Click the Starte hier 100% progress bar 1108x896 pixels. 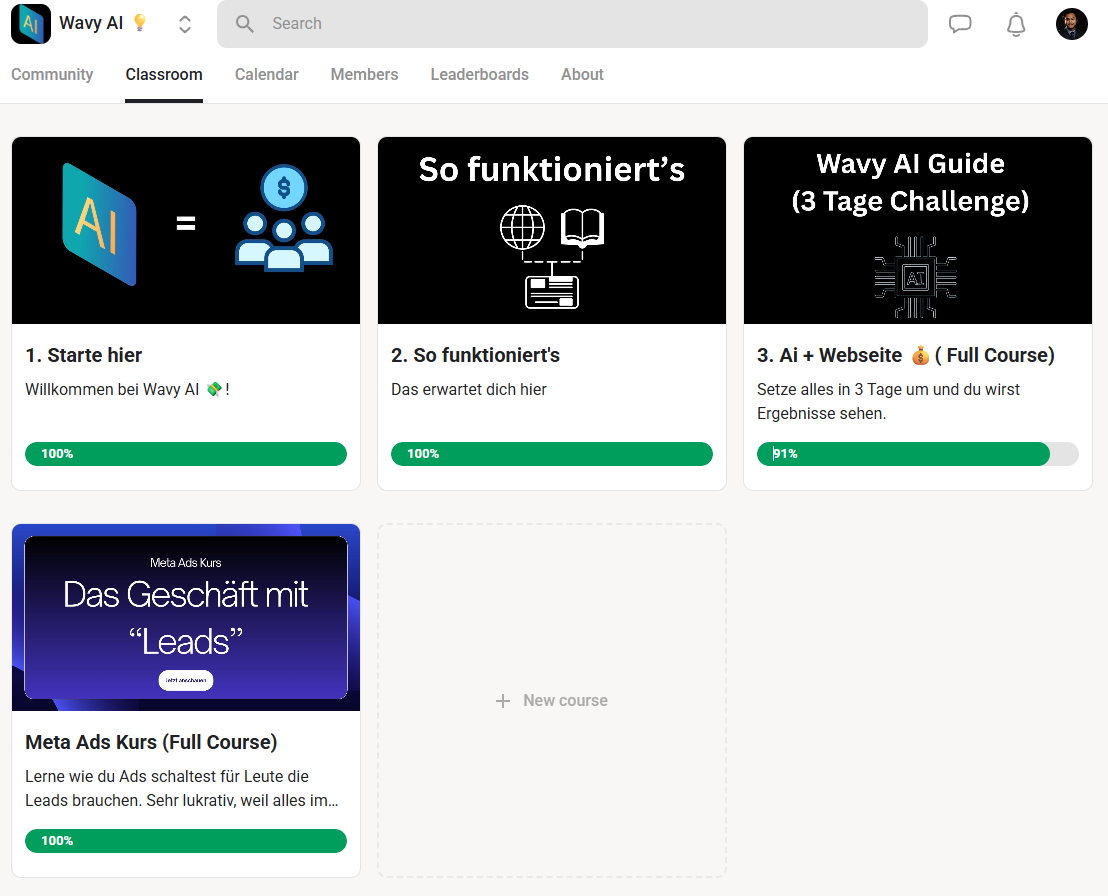click(186, 454)
